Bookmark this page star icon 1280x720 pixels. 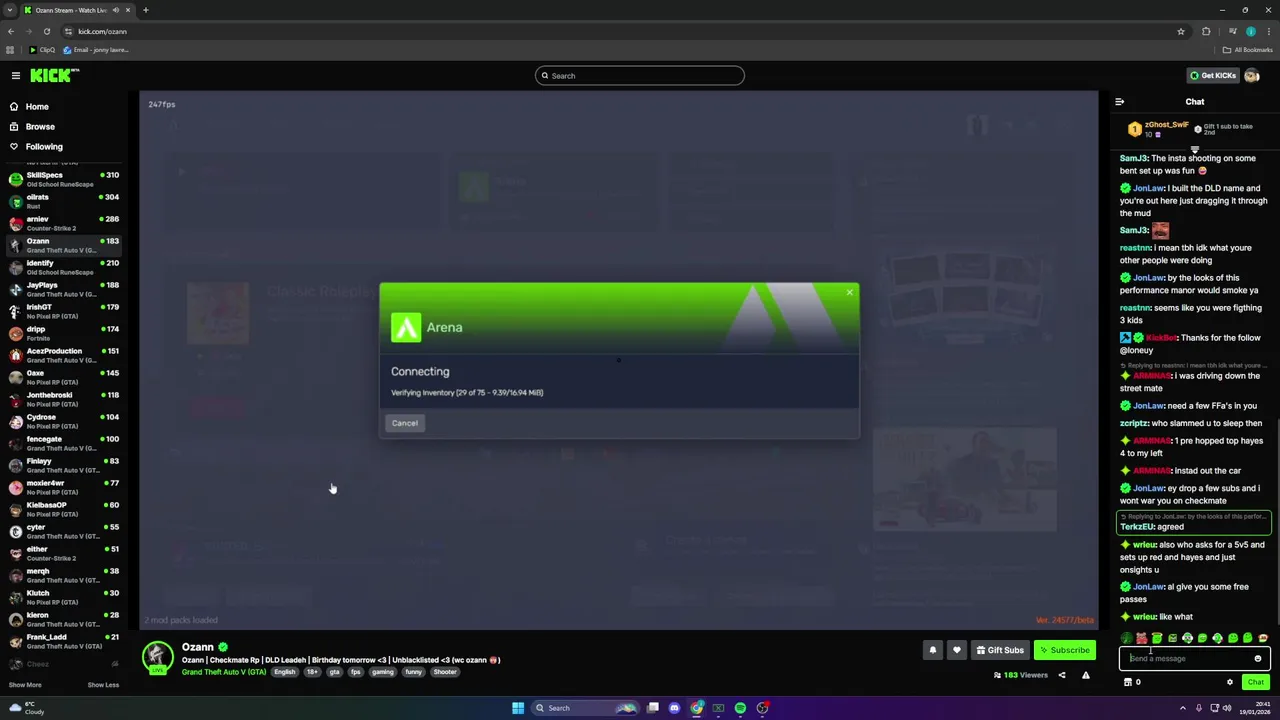coord(1180,31)
